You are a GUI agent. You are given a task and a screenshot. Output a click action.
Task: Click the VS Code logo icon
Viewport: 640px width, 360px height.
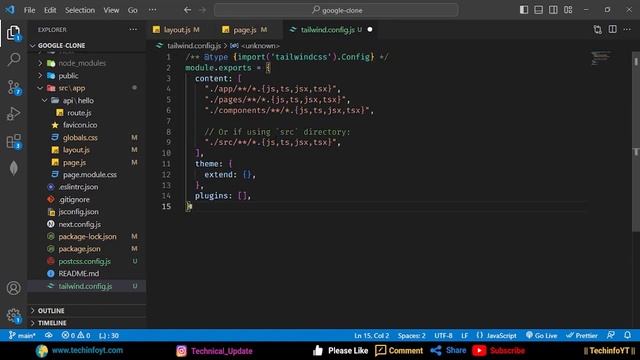(x=10, y=9)
